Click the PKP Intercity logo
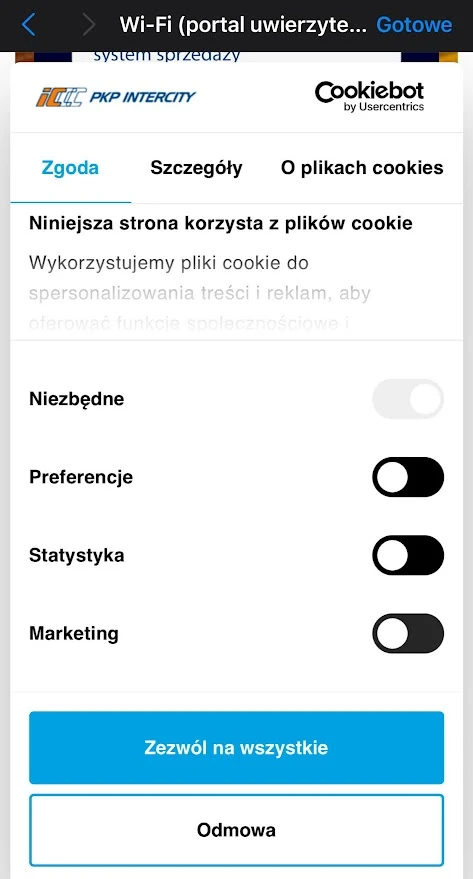This screenshot has width=473, height=879. pyautogui.click(x=115, y=96)
